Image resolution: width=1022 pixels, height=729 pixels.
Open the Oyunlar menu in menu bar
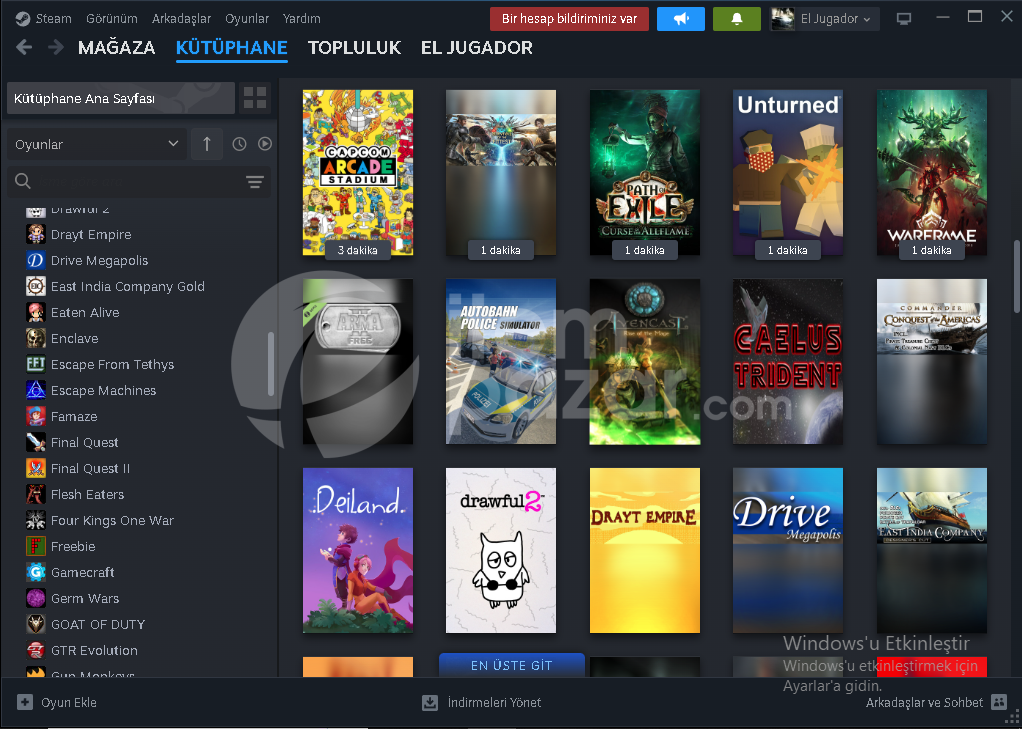tap(246, 19)
